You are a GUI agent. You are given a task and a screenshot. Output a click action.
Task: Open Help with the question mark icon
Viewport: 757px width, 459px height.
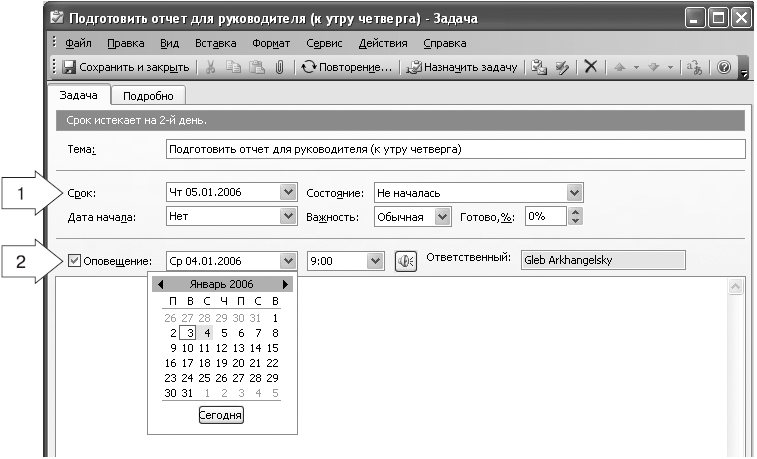724,67
